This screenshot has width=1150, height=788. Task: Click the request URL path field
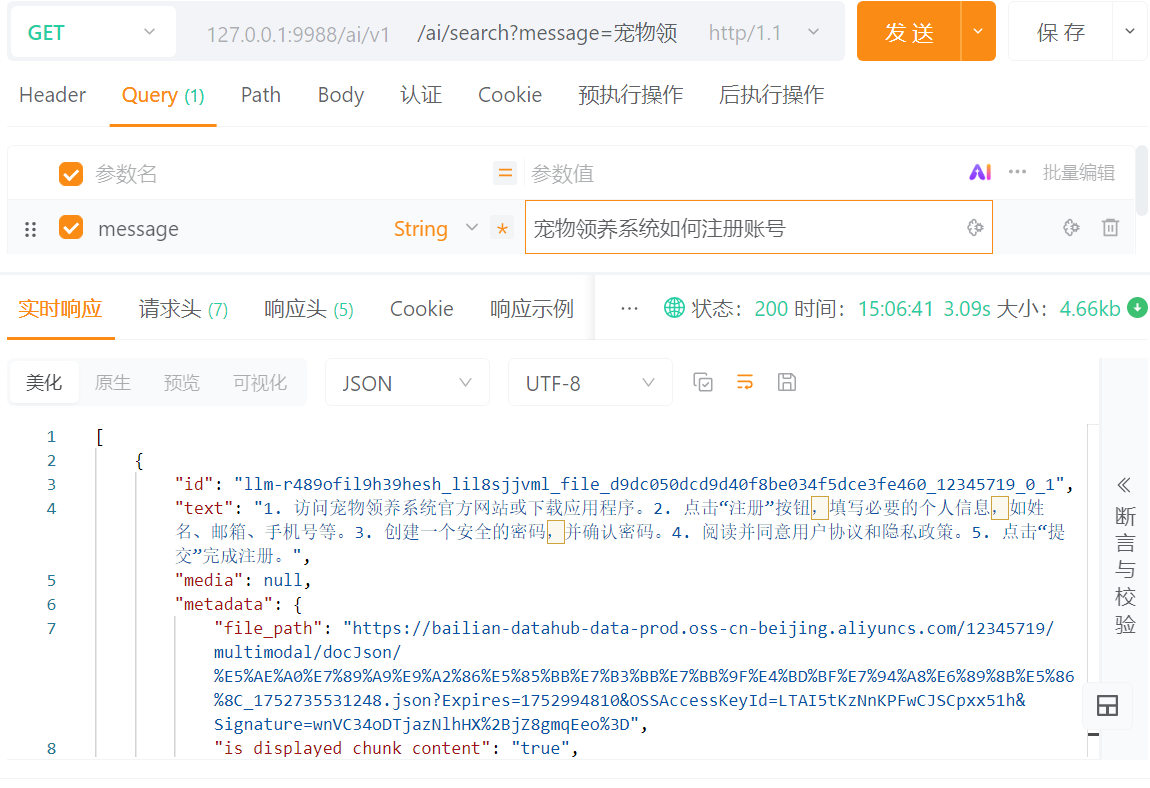tap(546, 33)
